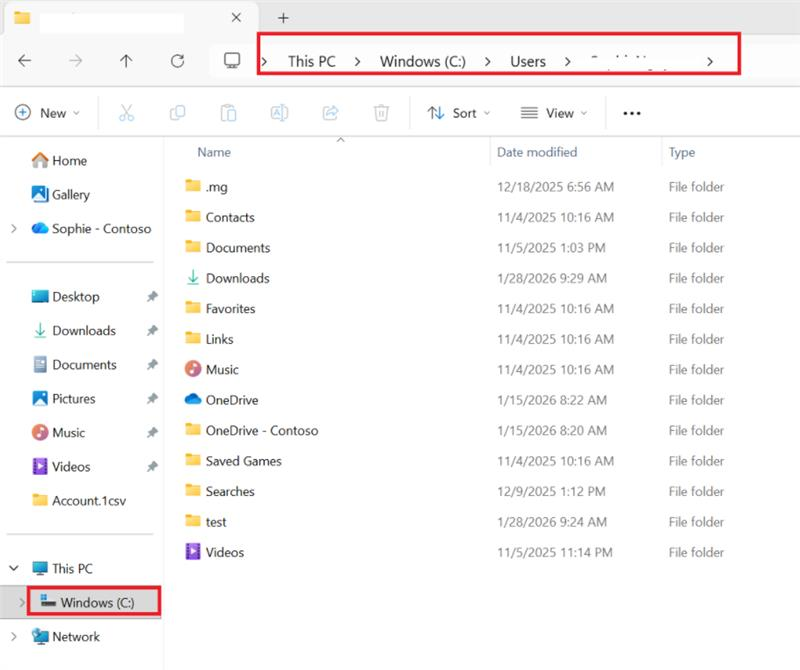Open the New item dropdown

pos(47,113)
